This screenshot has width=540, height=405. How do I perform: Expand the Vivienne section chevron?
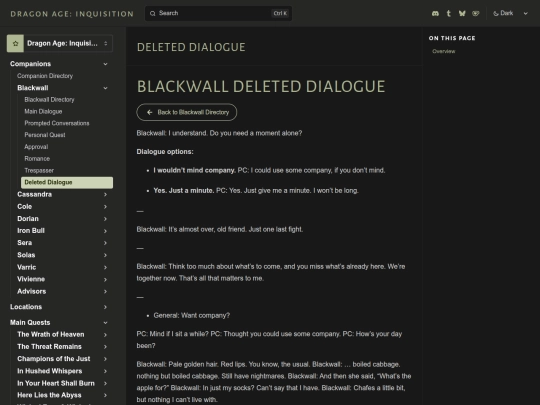pos(105,279)
